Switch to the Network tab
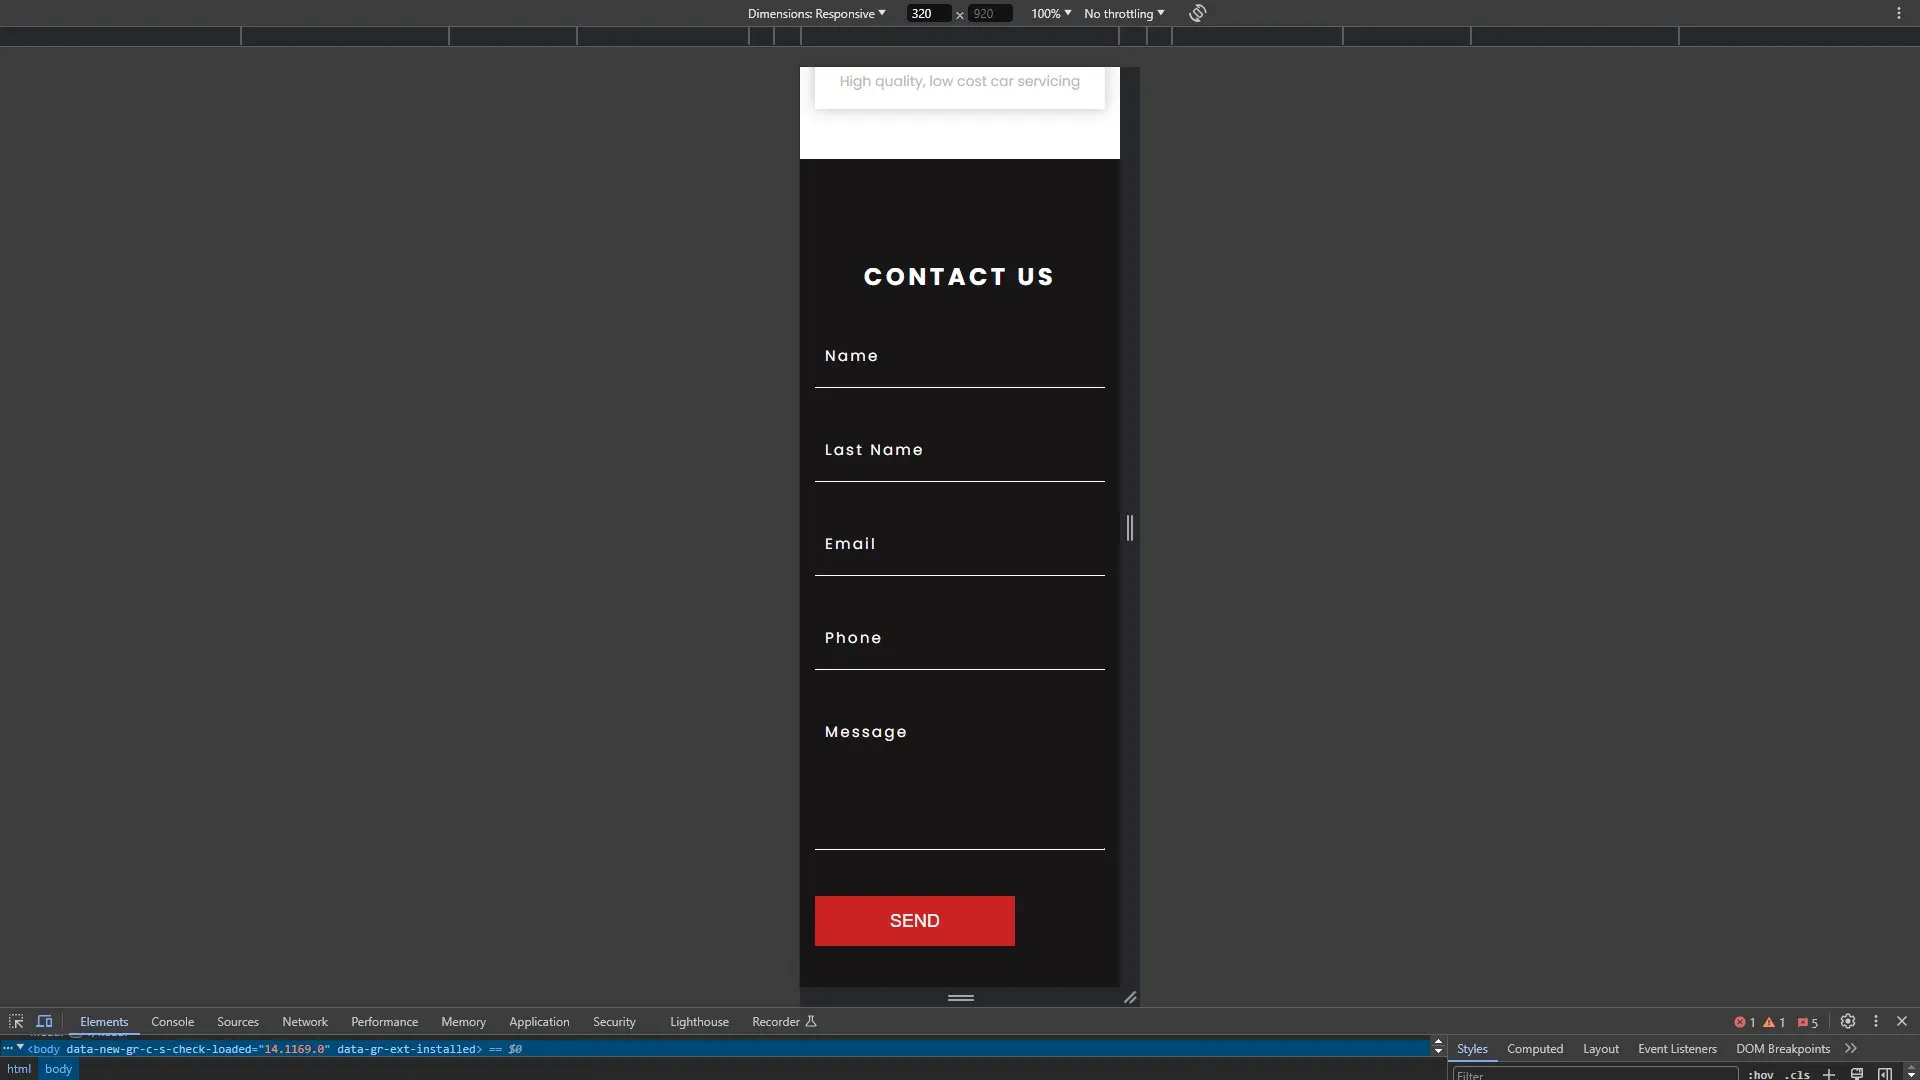The width and height of the screenshot is (1920, 1080). tap(305, 1021)
